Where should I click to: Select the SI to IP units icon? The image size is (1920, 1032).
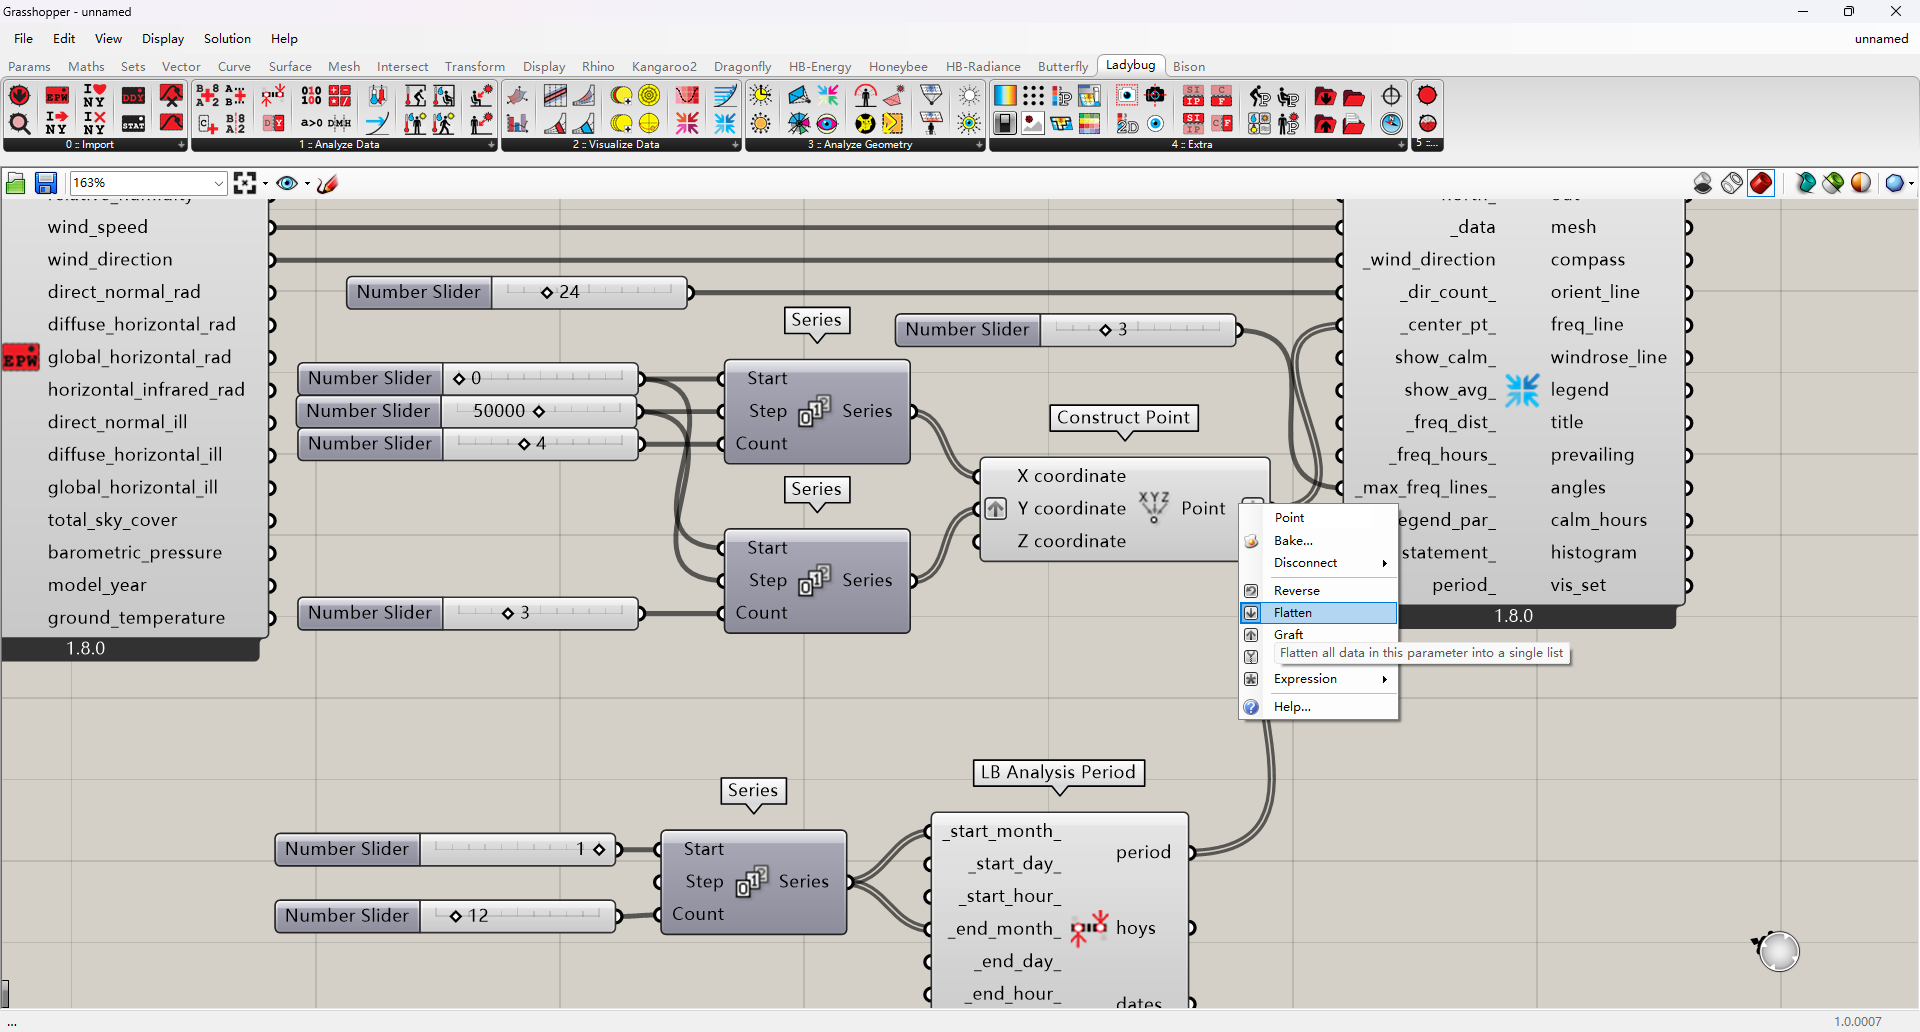click(x=1193, y=96)
